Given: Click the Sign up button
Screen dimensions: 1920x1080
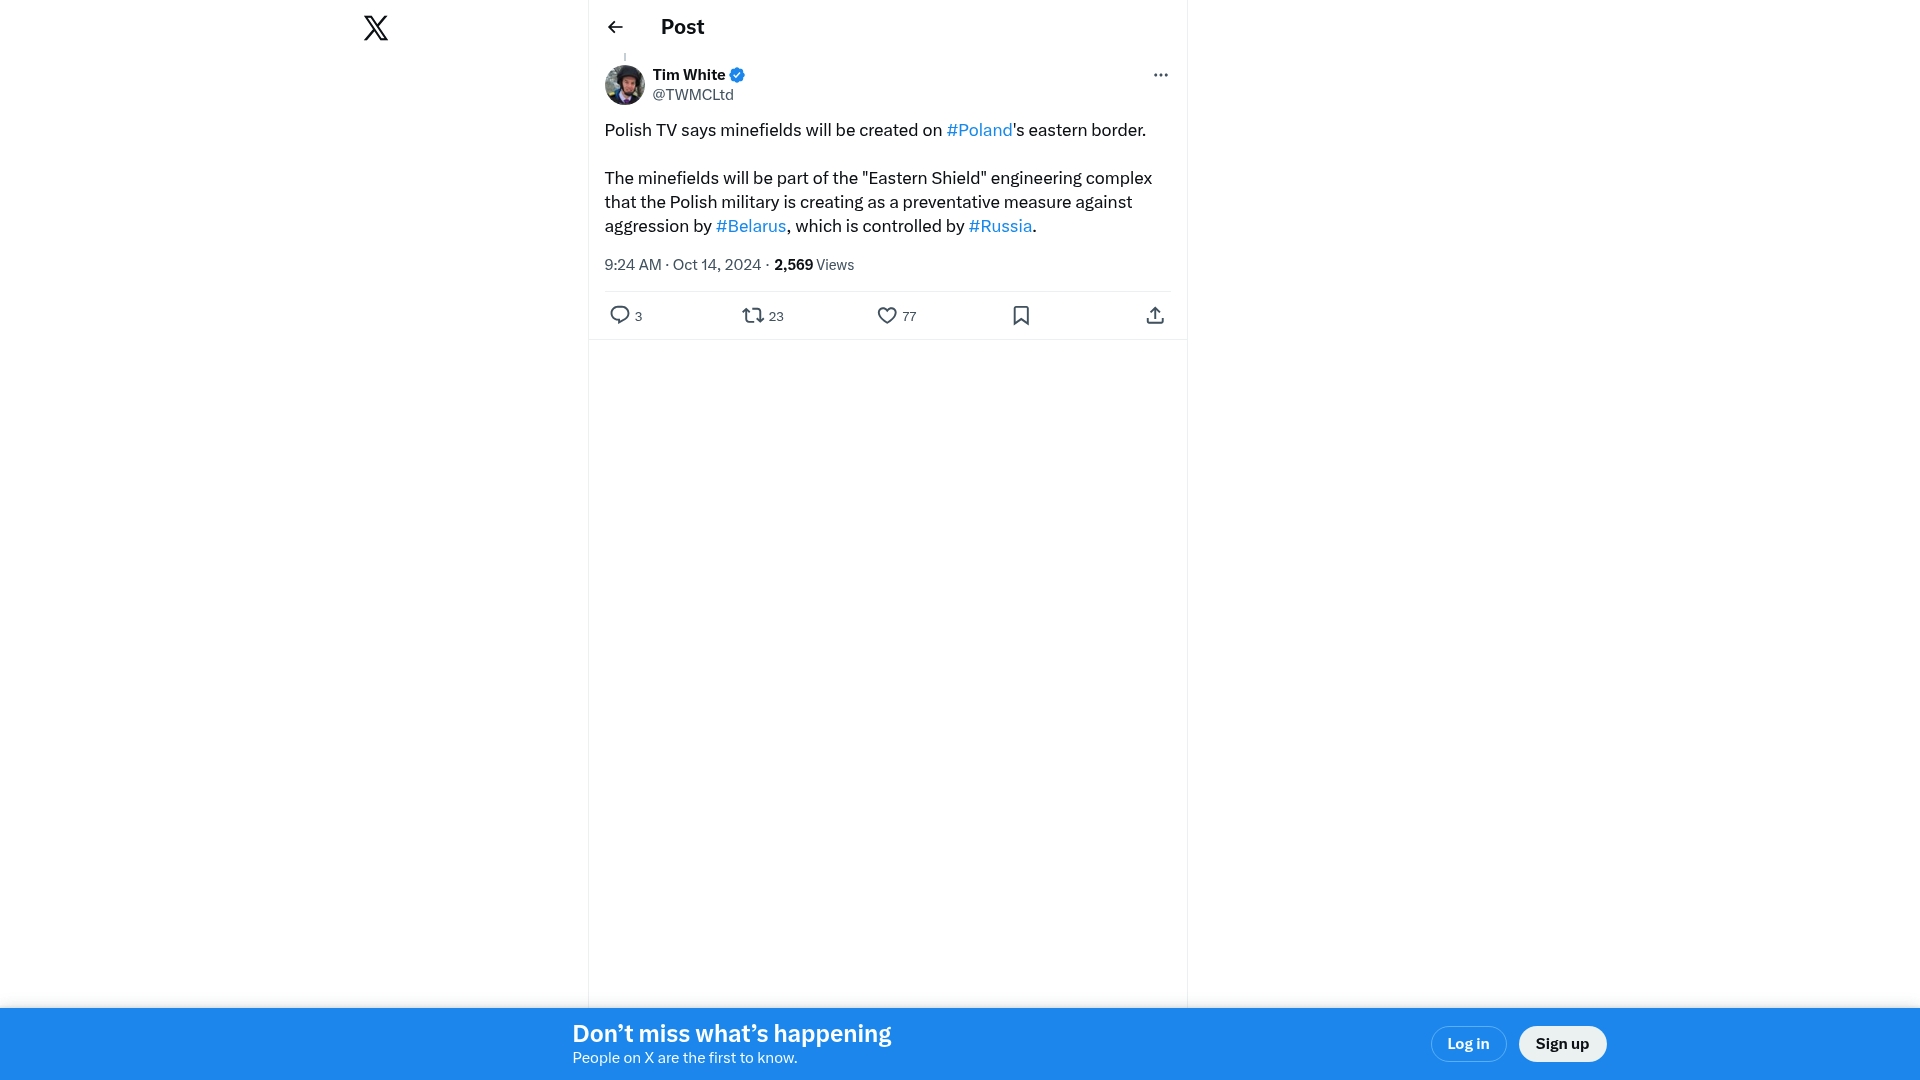Looking at the screenshot, I should [x=1562, y=1044].
